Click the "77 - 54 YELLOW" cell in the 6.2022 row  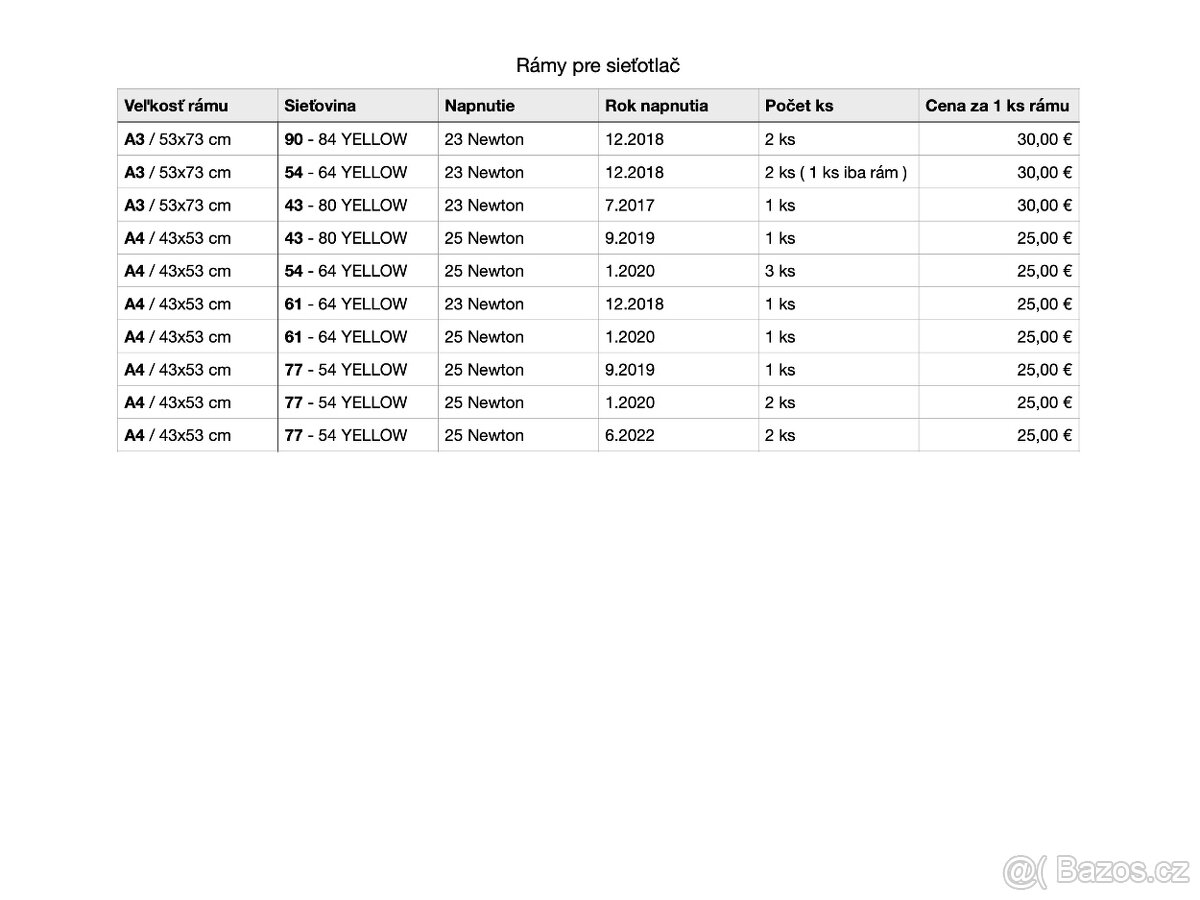(x=346, y=435)
